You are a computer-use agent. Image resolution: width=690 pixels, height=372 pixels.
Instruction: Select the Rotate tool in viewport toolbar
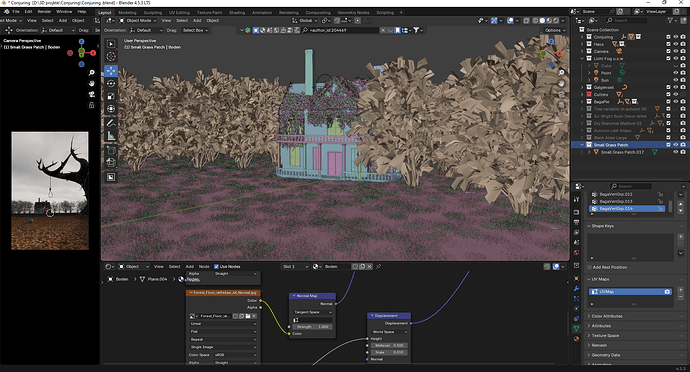pyautogui.click(x=111, y=83)
